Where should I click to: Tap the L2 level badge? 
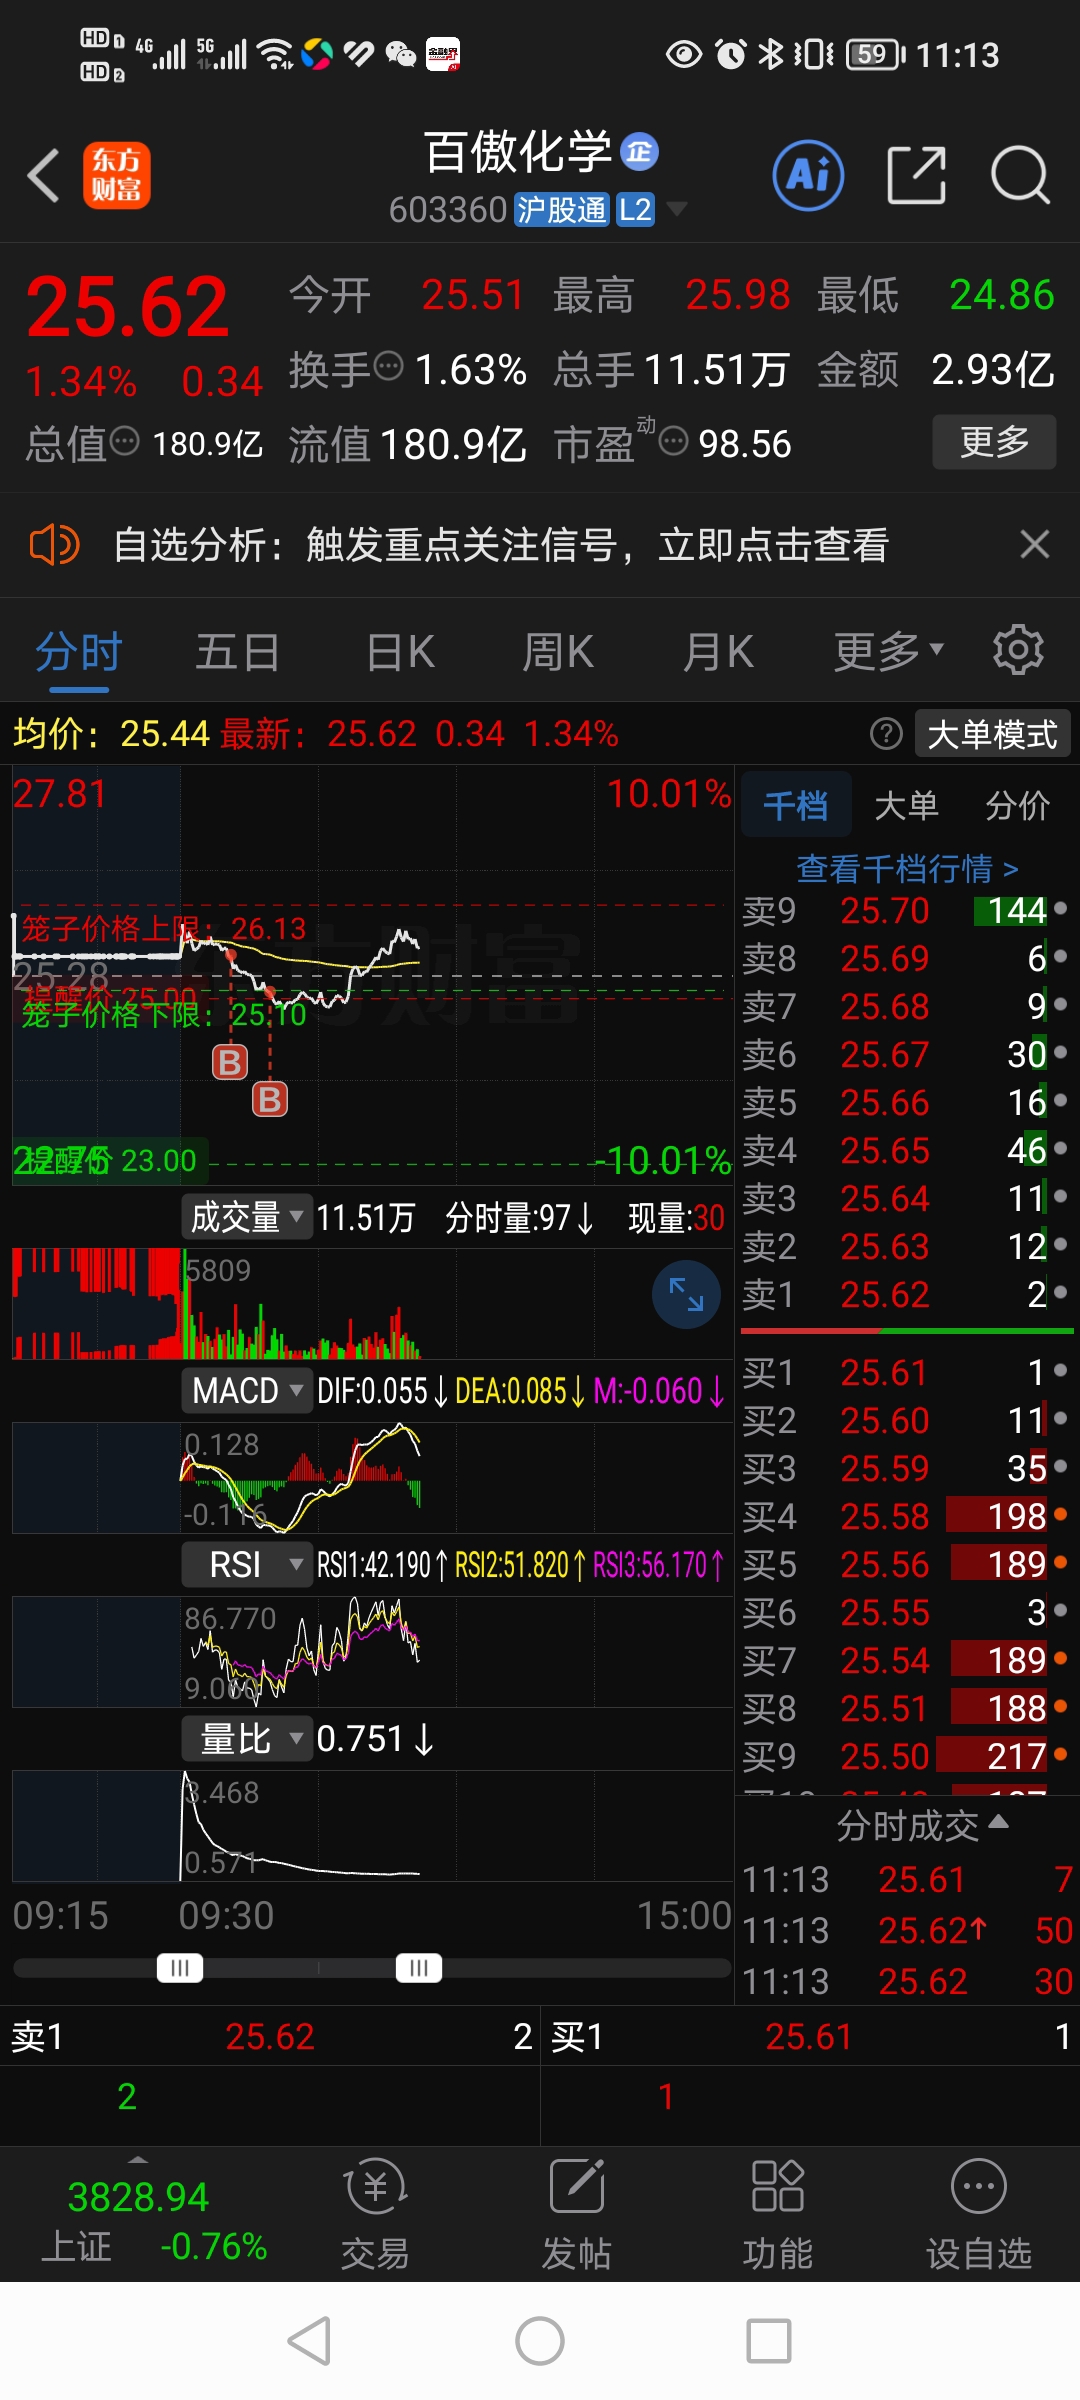635,210
